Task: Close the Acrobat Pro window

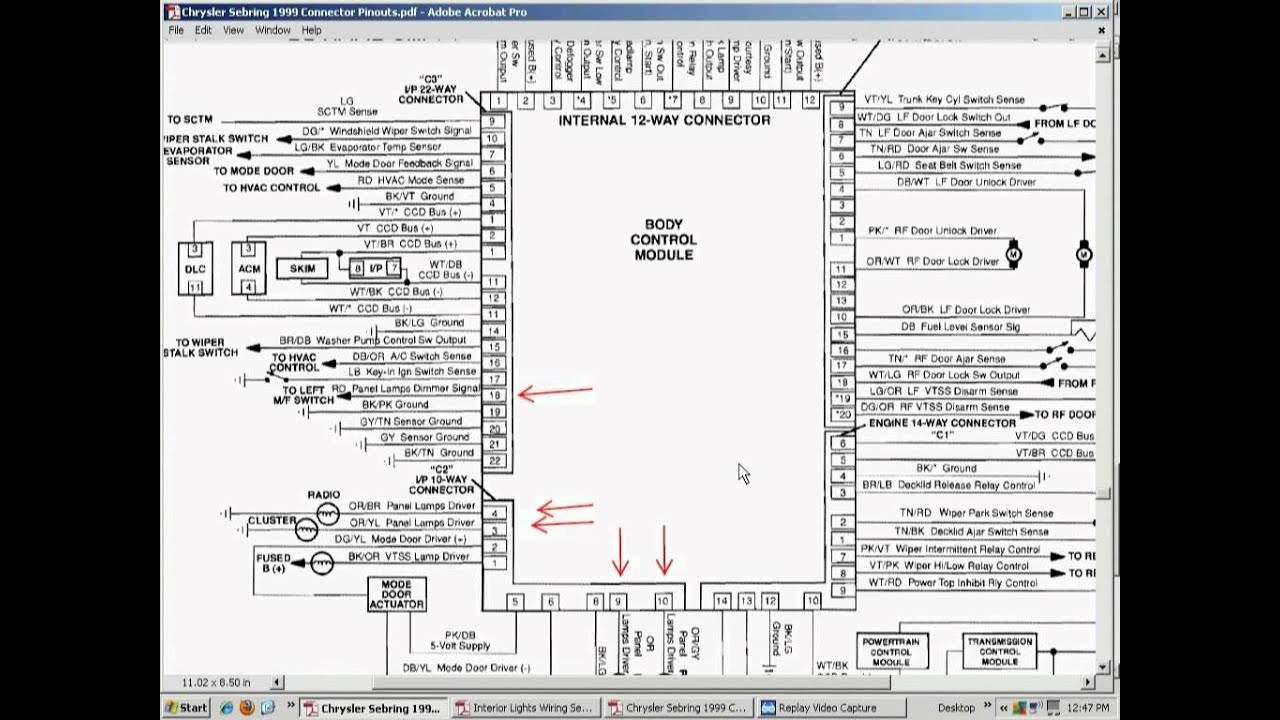Action: 1103,12
